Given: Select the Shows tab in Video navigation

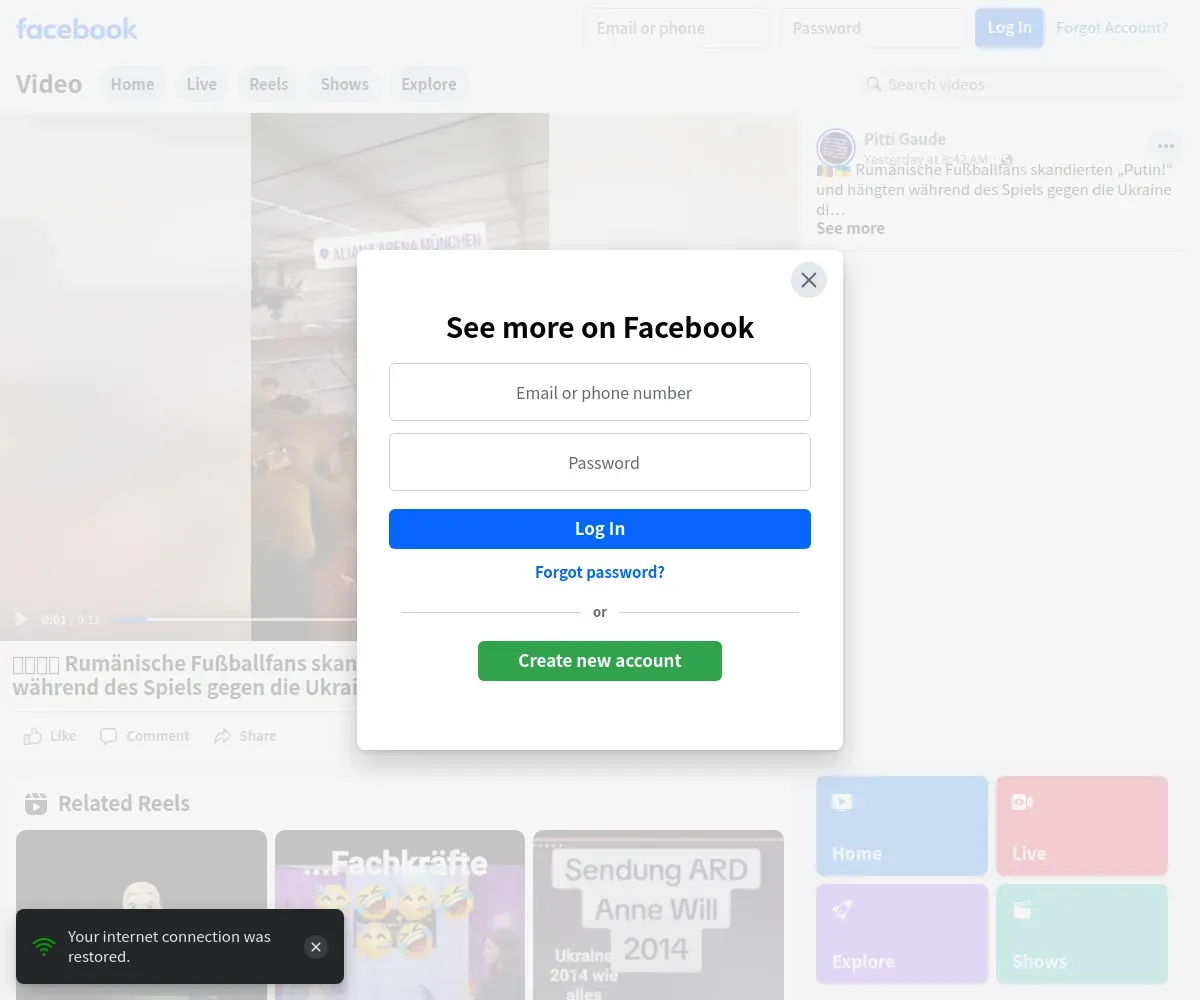Looking at the screenshot, I should (x=345, y=84).
